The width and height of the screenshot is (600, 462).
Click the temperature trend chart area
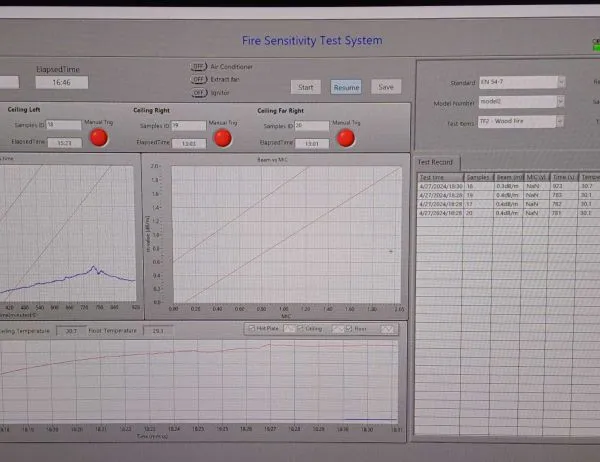pos(199,382)
